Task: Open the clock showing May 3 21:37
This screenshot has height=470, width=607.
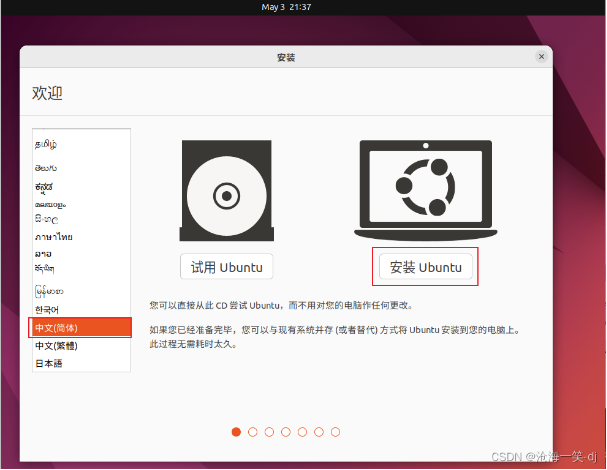Action: pyautogui.click(x=286, y=7)
